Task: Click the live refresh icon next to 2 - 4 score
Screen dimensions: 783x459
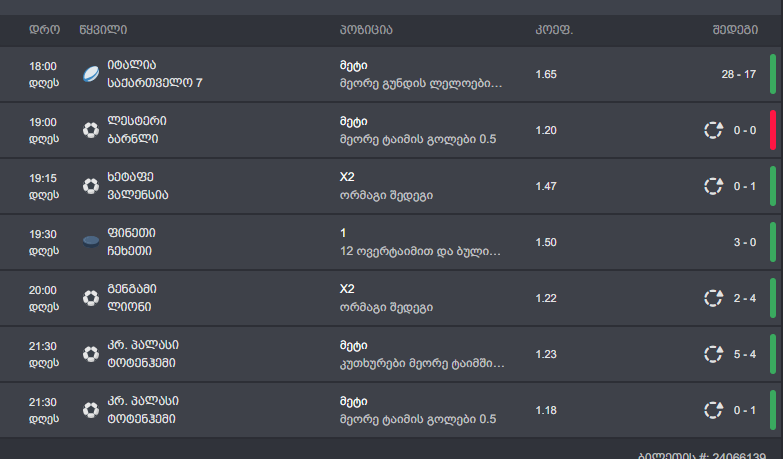Action: (x=714, y=298)
